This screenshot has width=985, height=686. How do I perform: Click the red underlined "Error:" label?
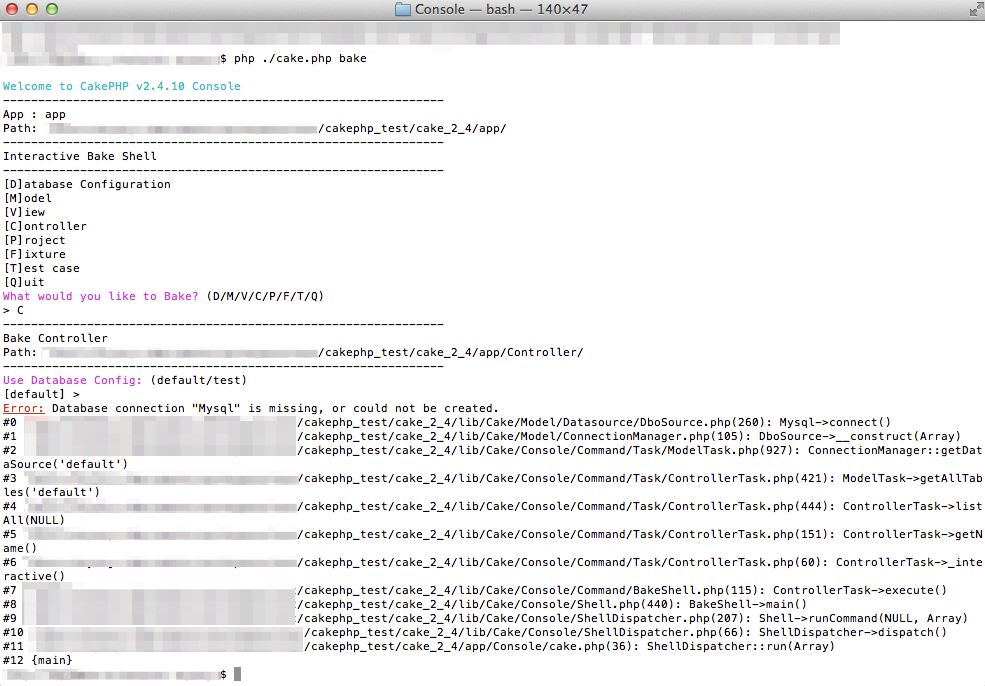coord(24,408)
